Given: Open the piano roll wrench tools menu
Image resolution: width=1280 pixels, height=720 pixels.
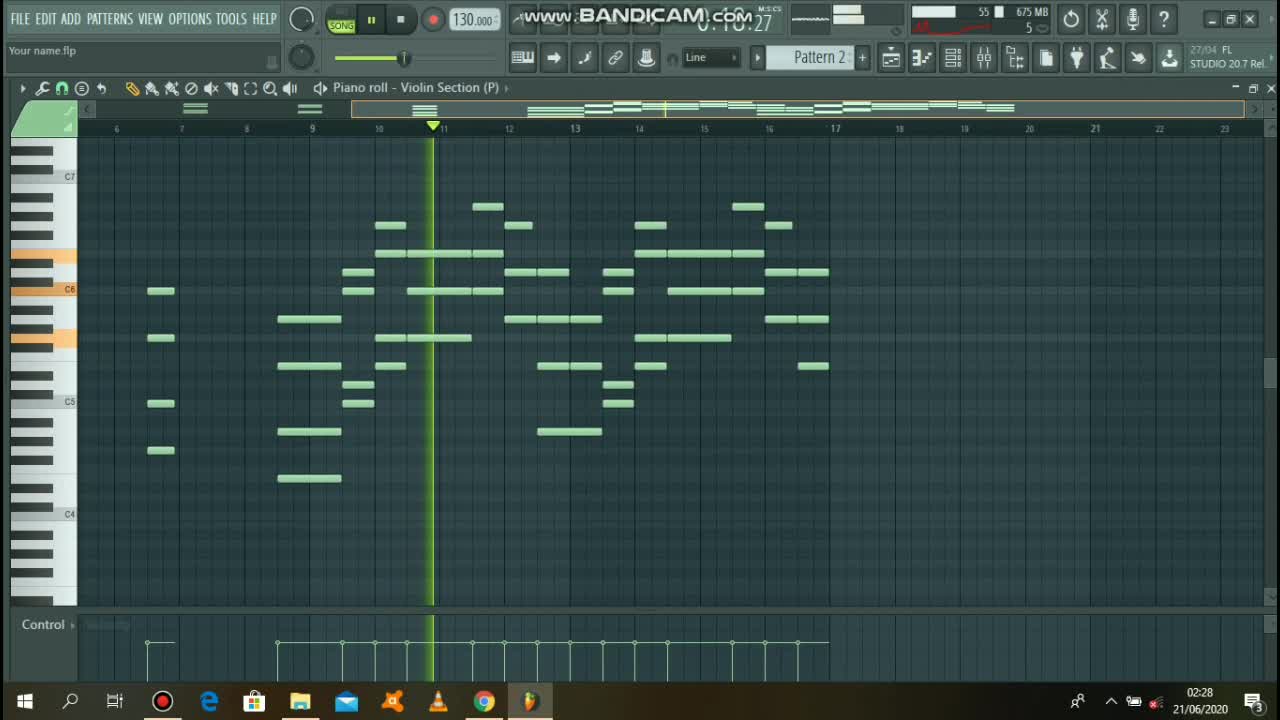Looking at the screenshot, I should [x=42, y=88].
